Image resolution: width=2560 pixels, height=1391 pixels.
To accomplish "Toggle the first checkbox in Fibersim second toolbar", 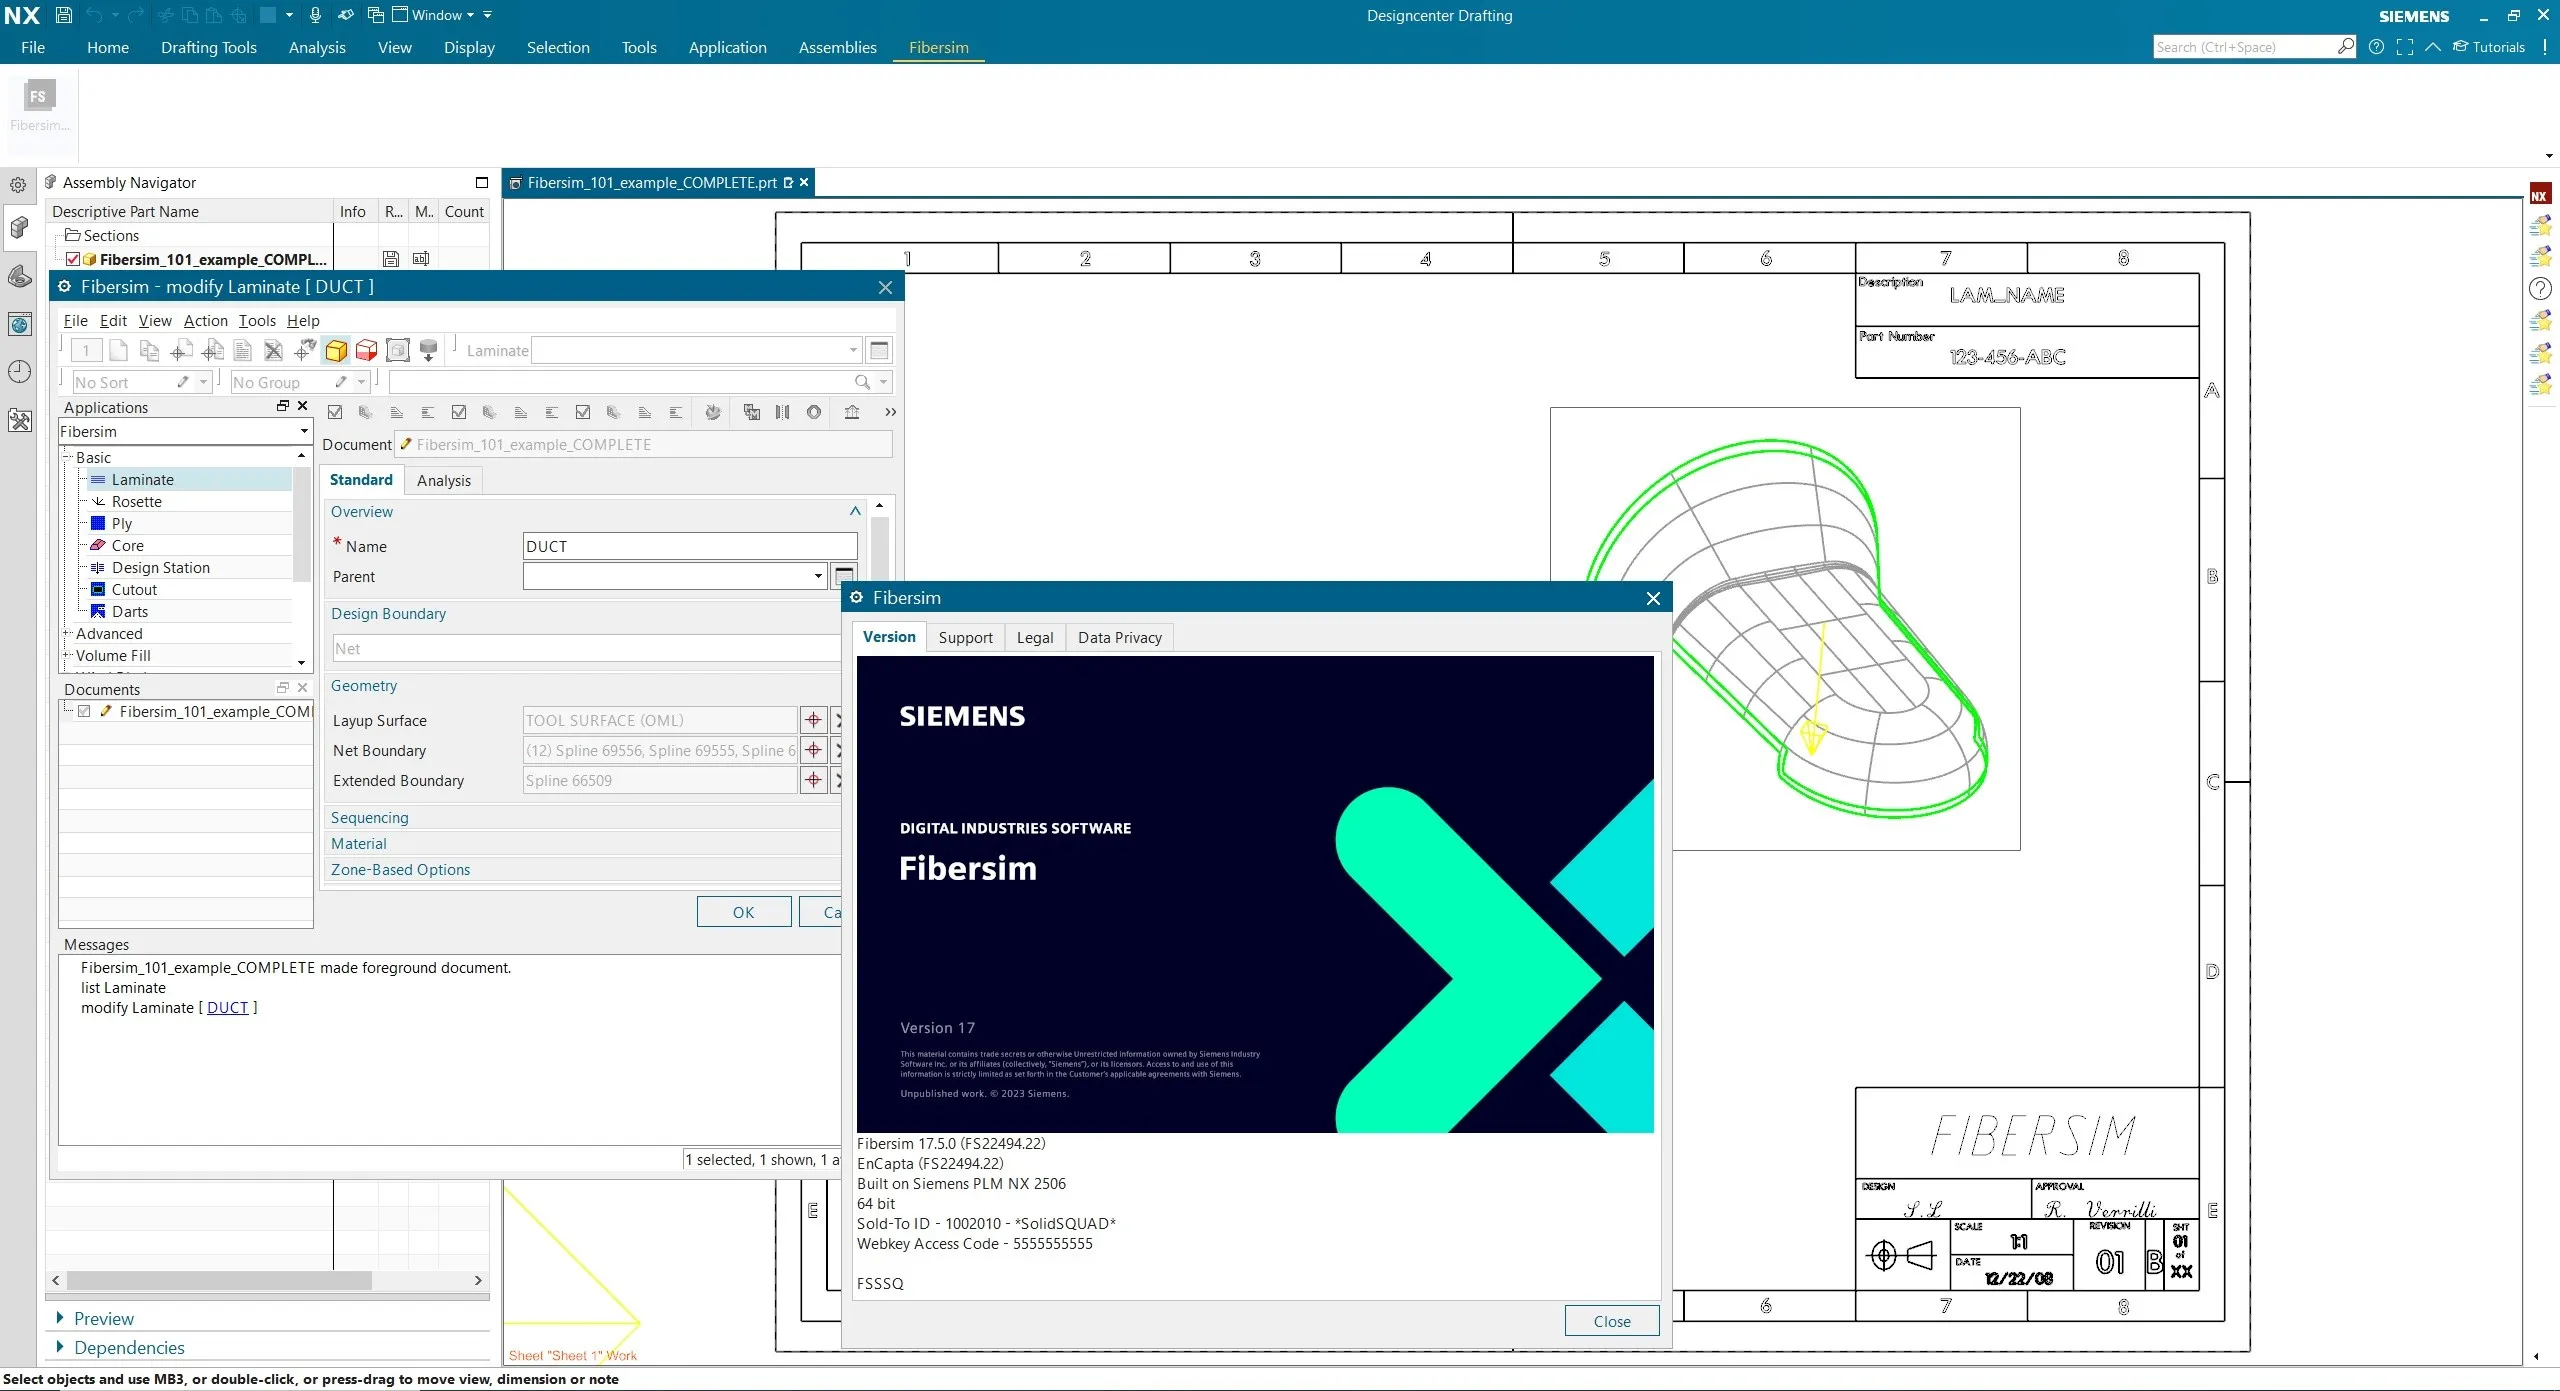I will click(335, 412).
